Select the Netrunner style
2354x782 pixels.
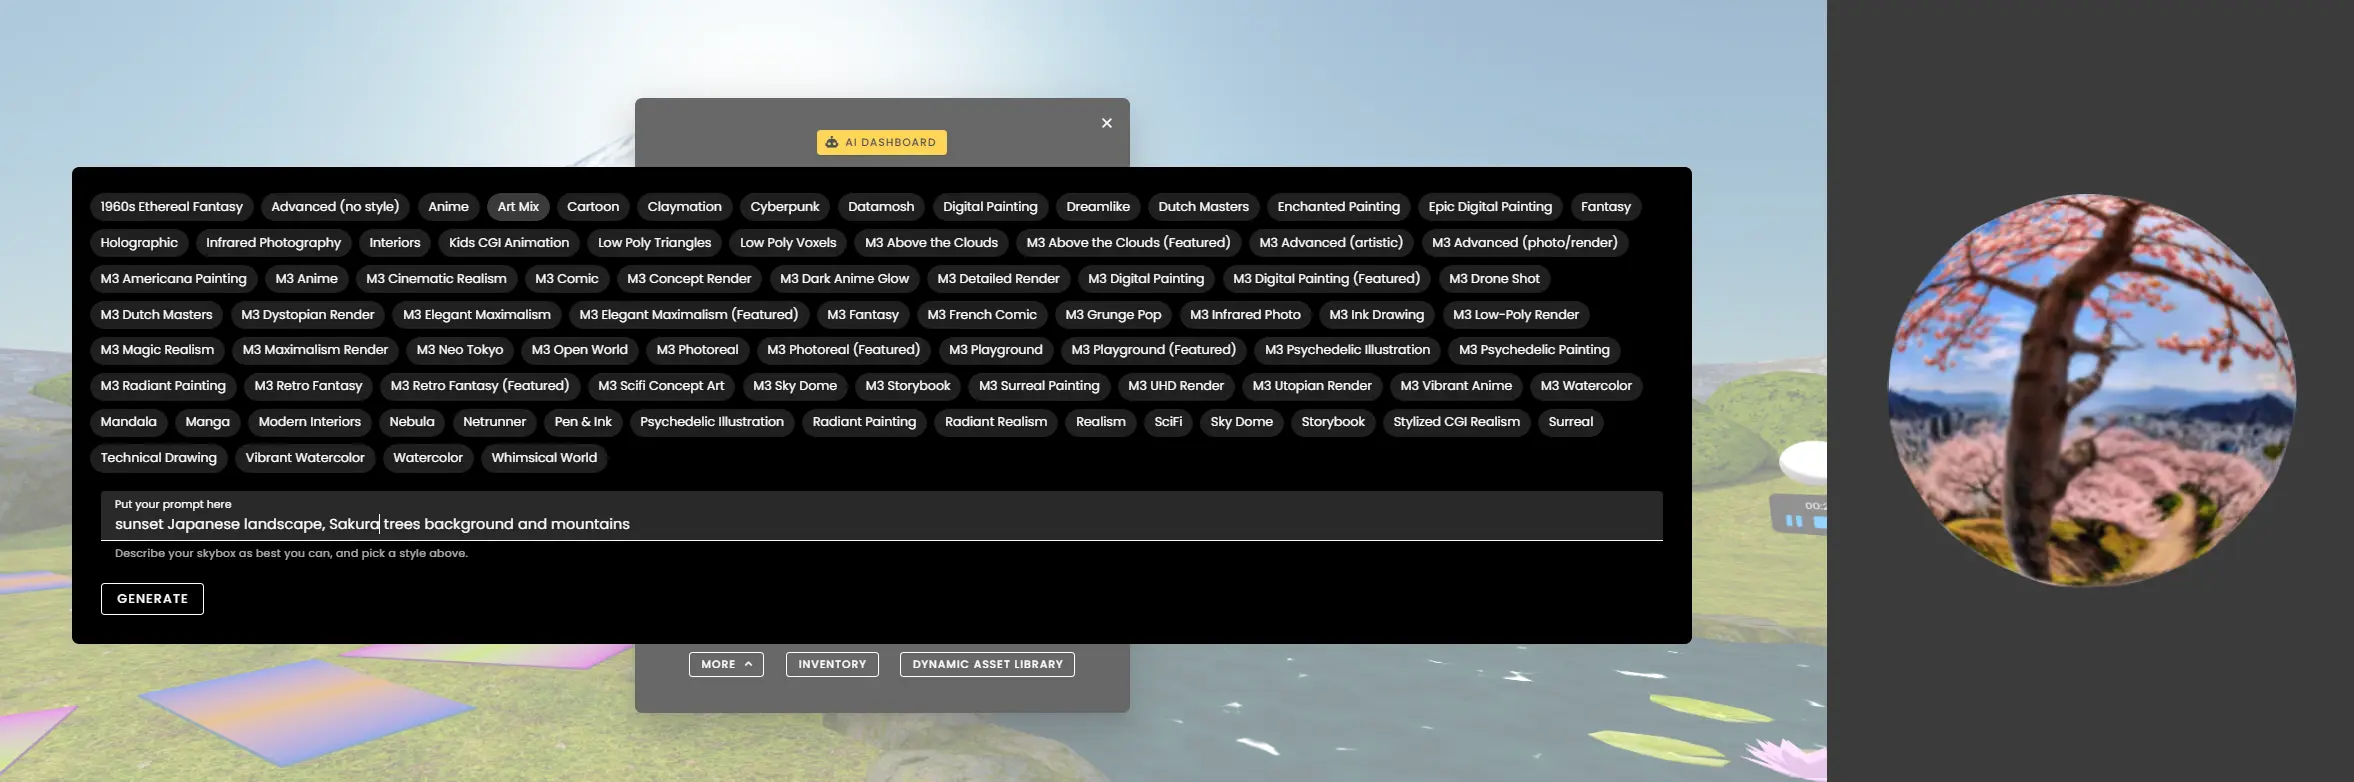point(494,422)
